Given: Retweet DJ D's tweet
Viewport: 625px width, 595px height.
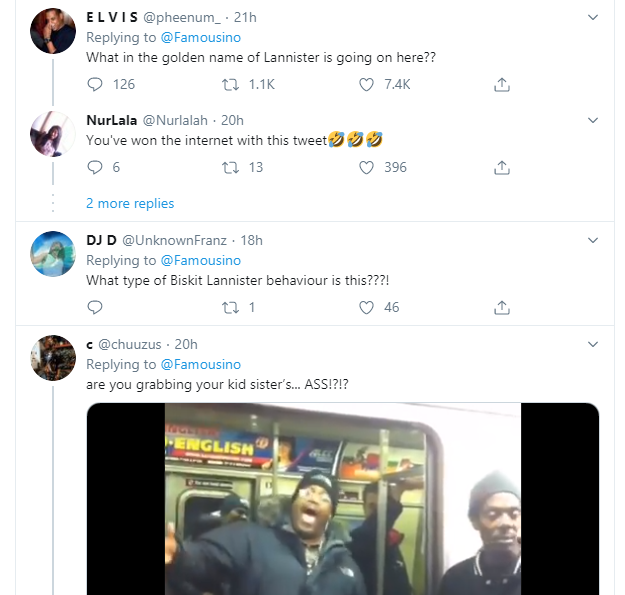Looking at the screenshot, I should pyautogui.click(x=228, y=307).
